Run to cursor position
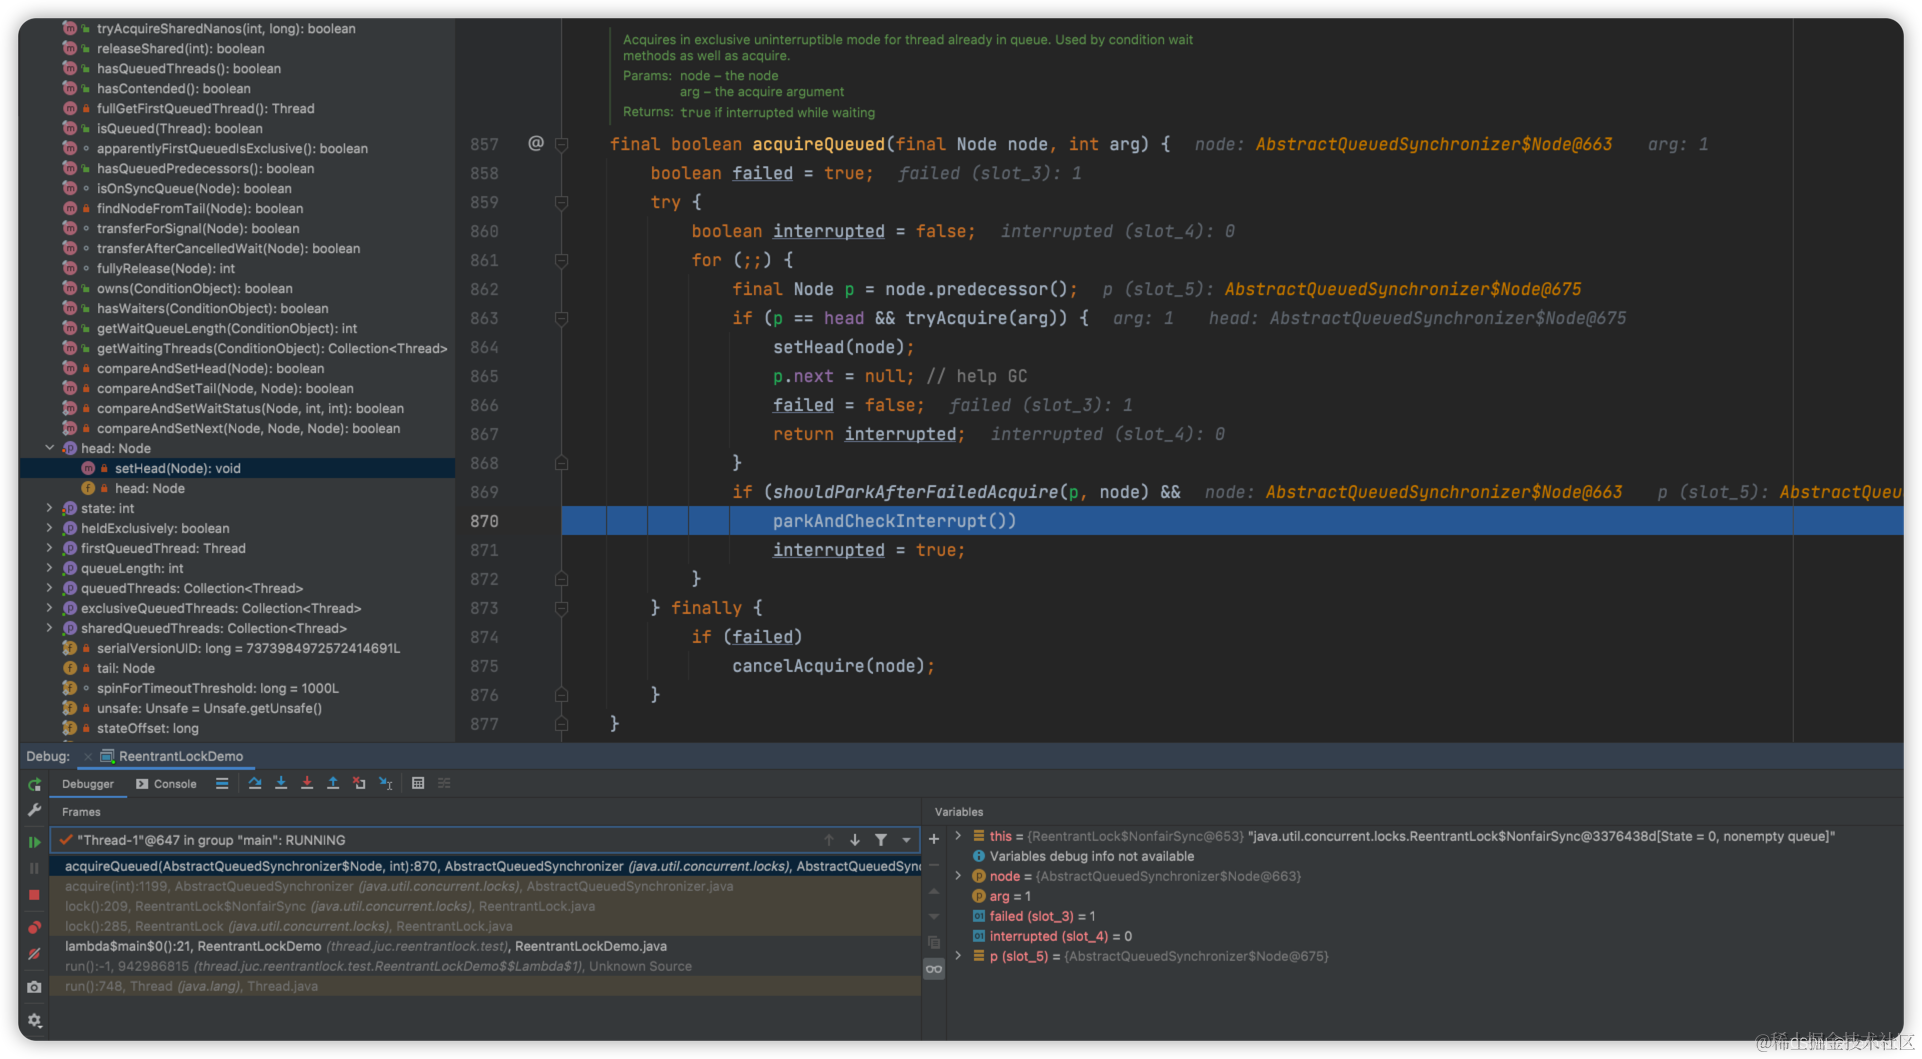The height and width of the screenshot is (1059, 1922). [x=386, y=784]
